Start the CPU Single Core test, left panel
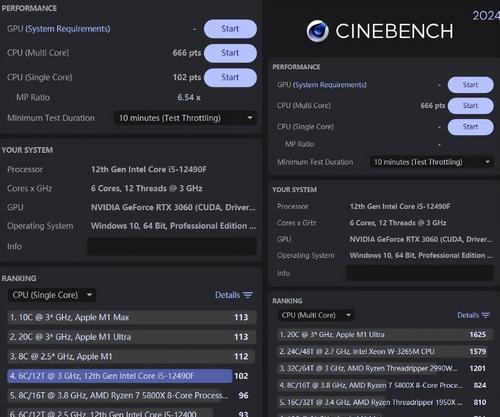500x417 pixels. point(230,77)
